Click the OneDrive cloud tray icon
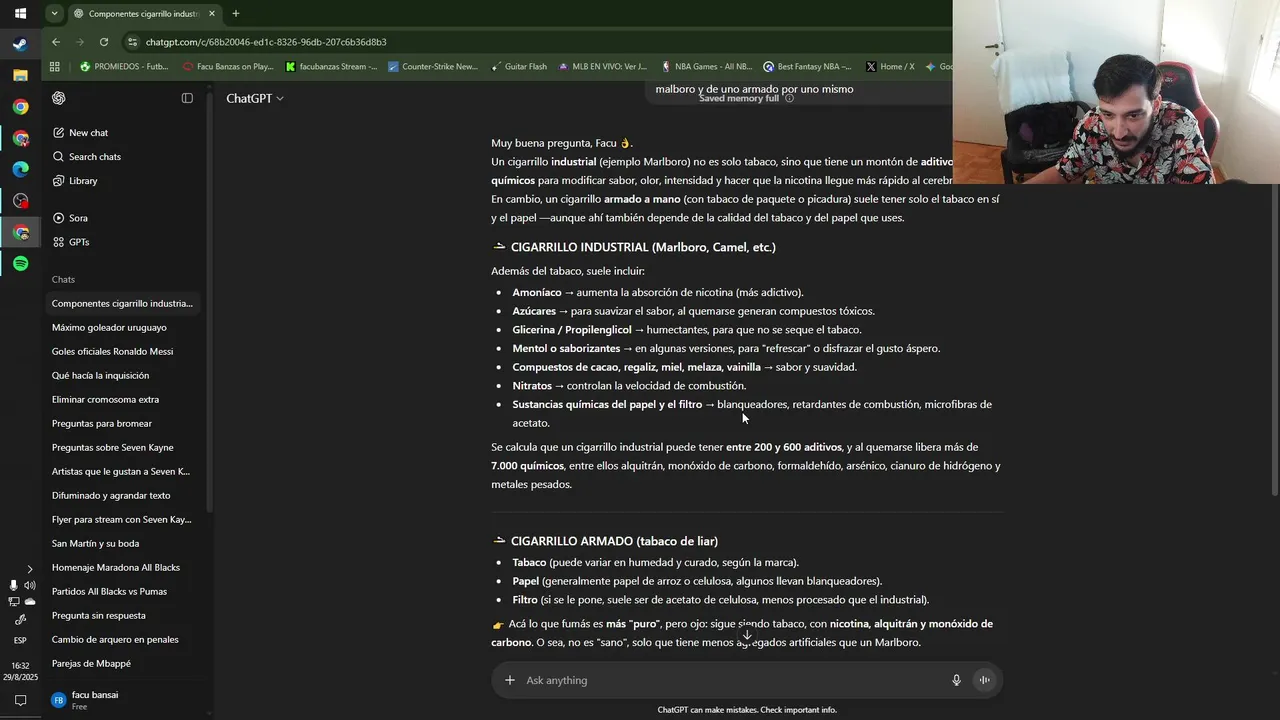Image resolution: width=1280 pixels, height=720 pixels. (30, 601)
